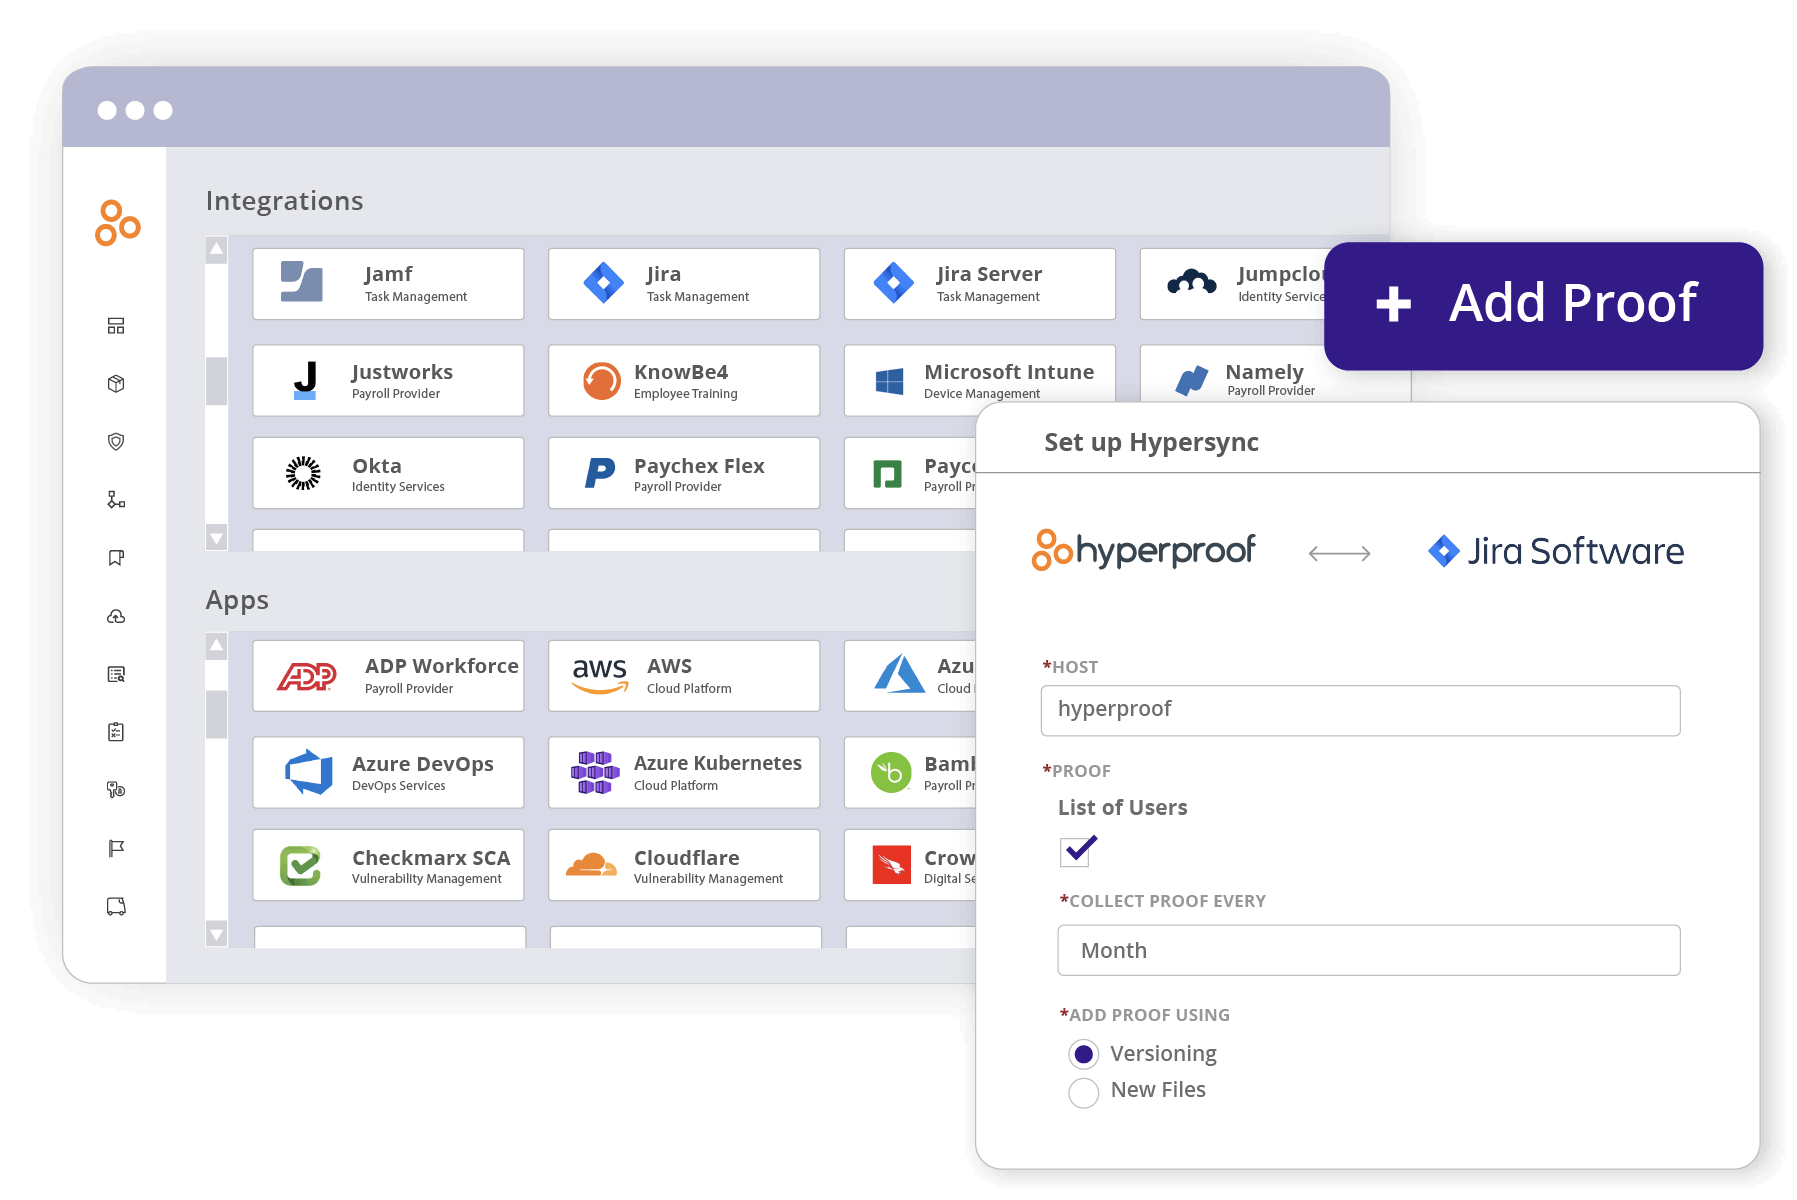Viewport: 1797px width, 1200px height.
Task: Open the Paychex Flex Payroll Provider card
Action: 684,473
